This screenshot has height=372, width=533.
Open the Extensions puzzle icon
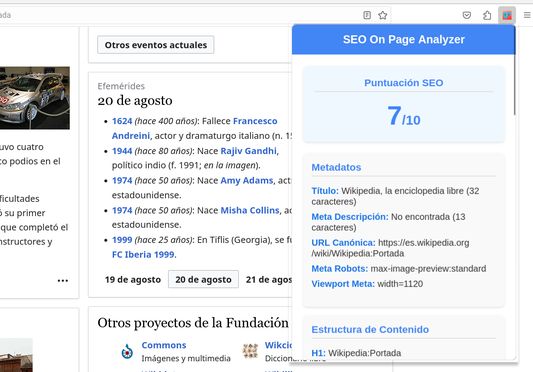(487, 15)
